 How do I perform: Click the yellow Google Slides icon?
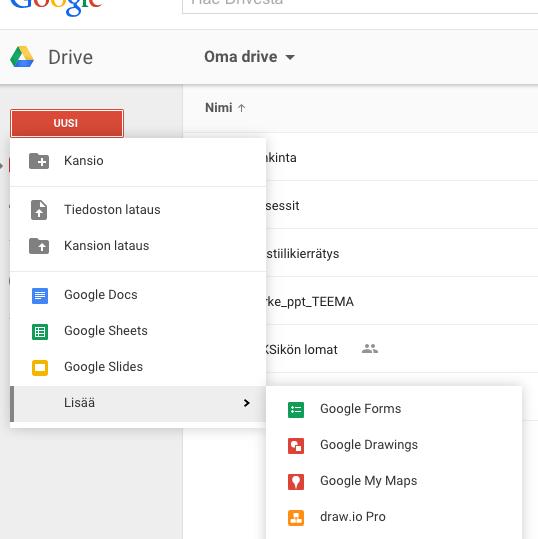point(40,368)
